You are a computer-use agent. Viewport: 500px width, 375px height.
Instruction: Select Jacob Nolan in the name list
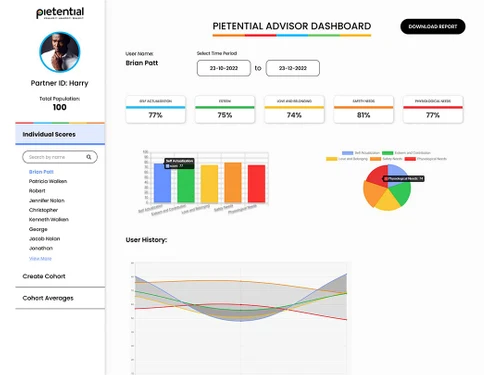[x=44, y=239]
